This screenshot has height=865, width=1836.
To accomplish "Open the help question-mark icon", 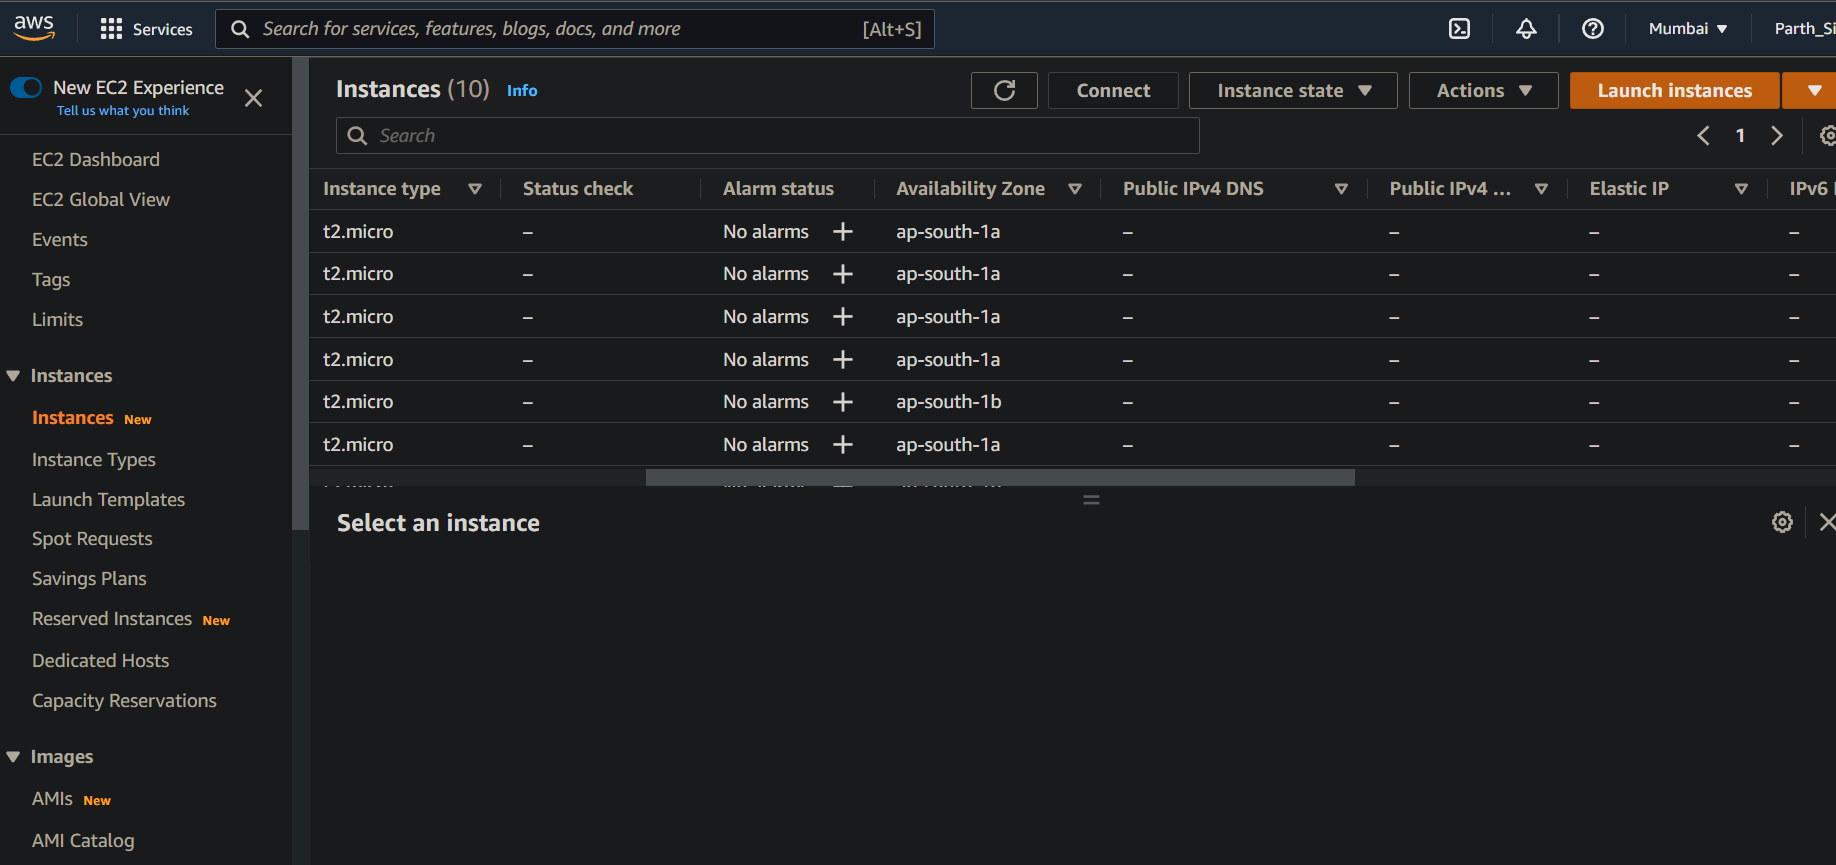I will tap(1593, 29).
